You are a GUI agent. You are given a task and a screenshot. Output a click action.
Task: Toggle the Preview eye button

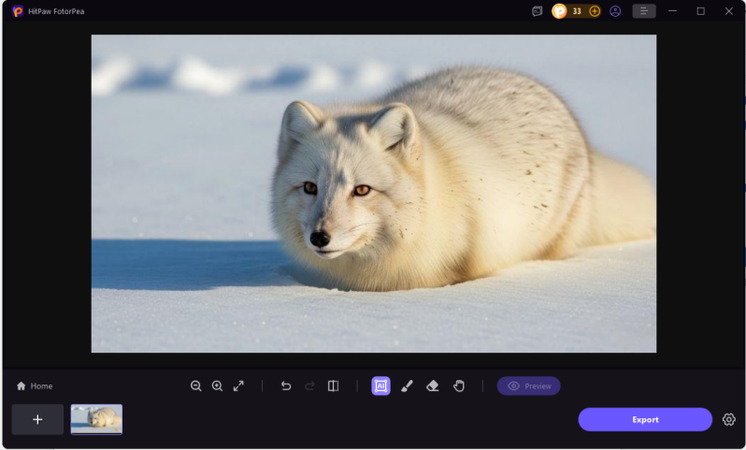[x=529, y=386]
